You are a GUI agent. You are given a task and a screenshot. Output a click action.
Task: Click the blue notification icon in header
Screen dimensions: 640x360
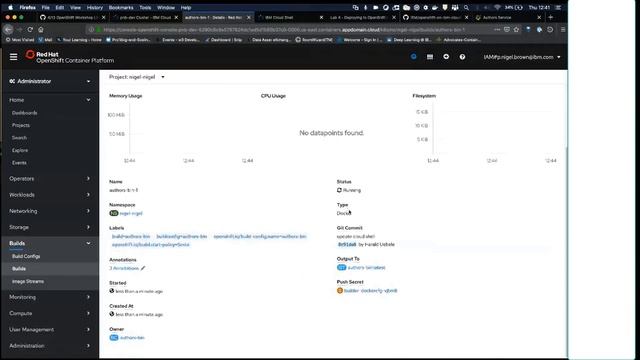tap(413, 57)
